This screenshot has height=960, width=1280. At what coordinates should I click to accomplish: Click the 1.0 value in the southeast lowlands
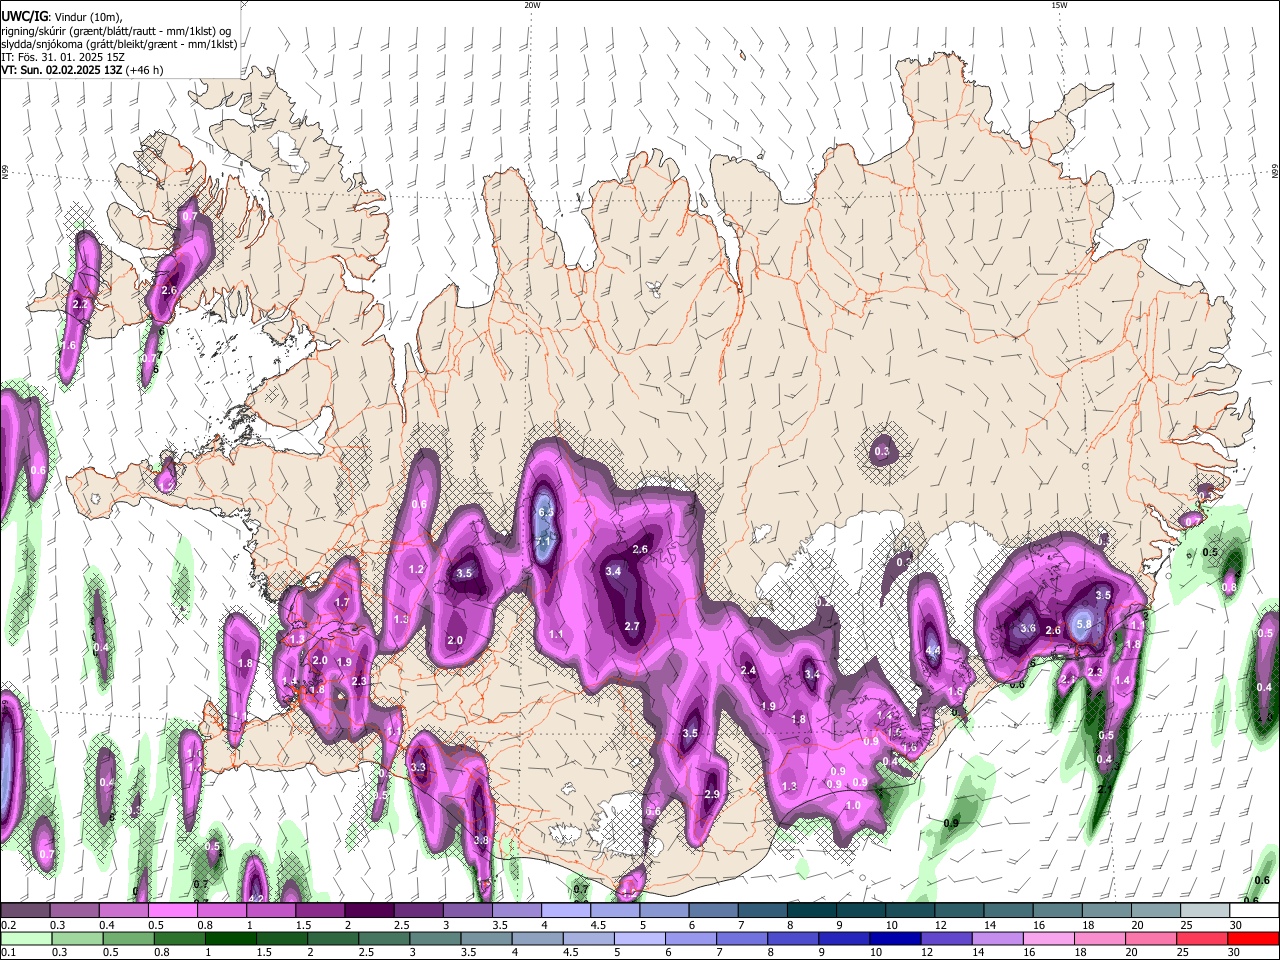click(x=853, y=805)
